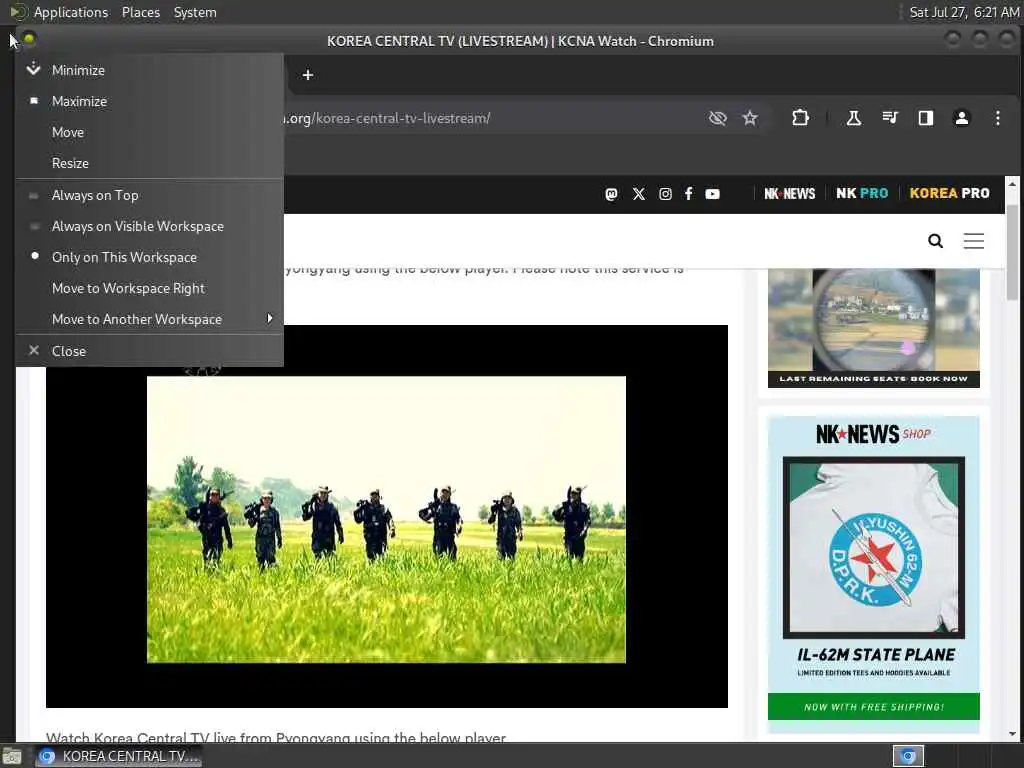The width and height of the screenshot is (1024, 768).
Task: Open the System menu
Action: pos(195,12)
